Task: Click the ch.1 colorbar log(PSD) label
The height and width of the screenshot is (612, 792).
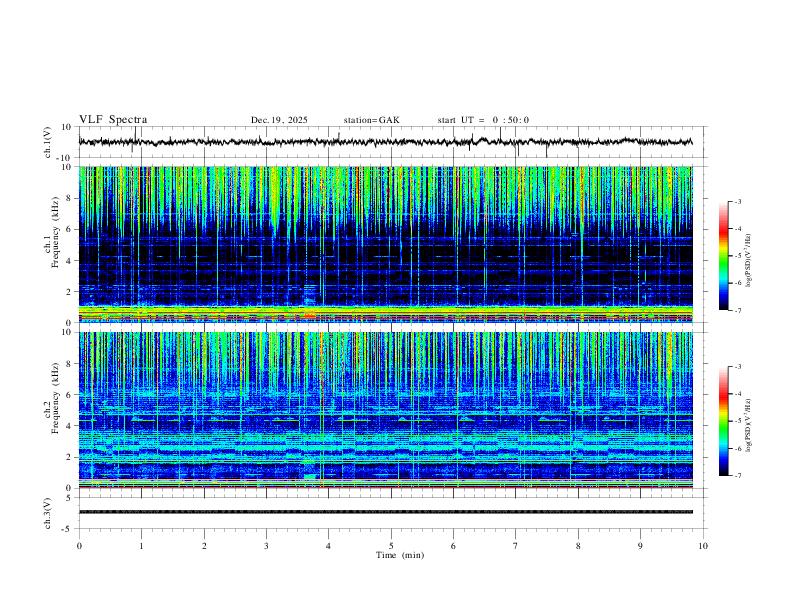Action: click(749, 260)
